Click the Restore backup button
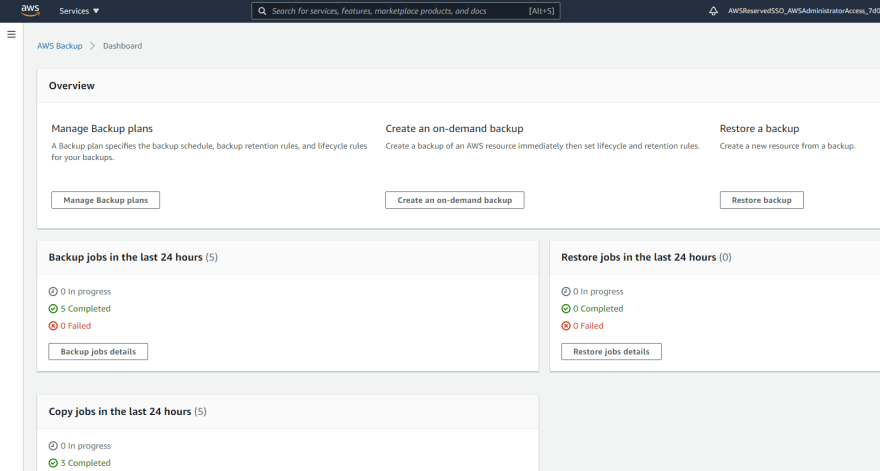 762,200
